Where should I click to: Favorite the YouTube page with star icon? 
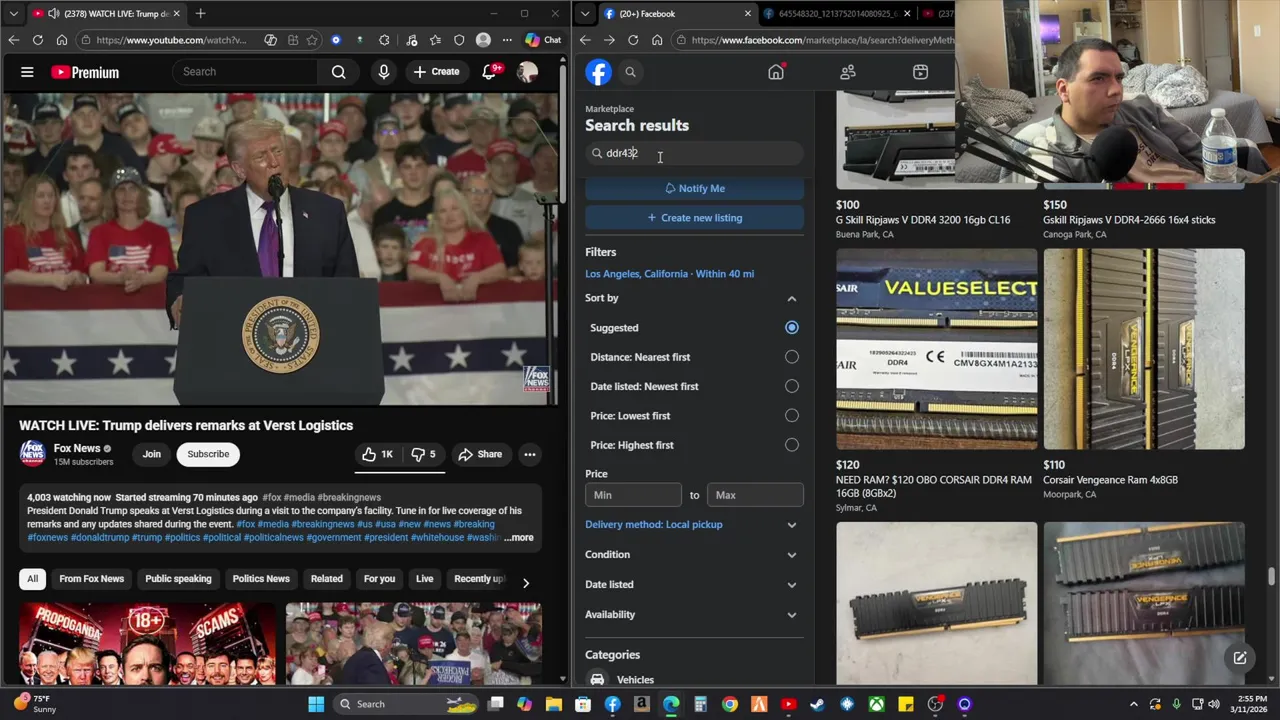[x=313, y=40]
